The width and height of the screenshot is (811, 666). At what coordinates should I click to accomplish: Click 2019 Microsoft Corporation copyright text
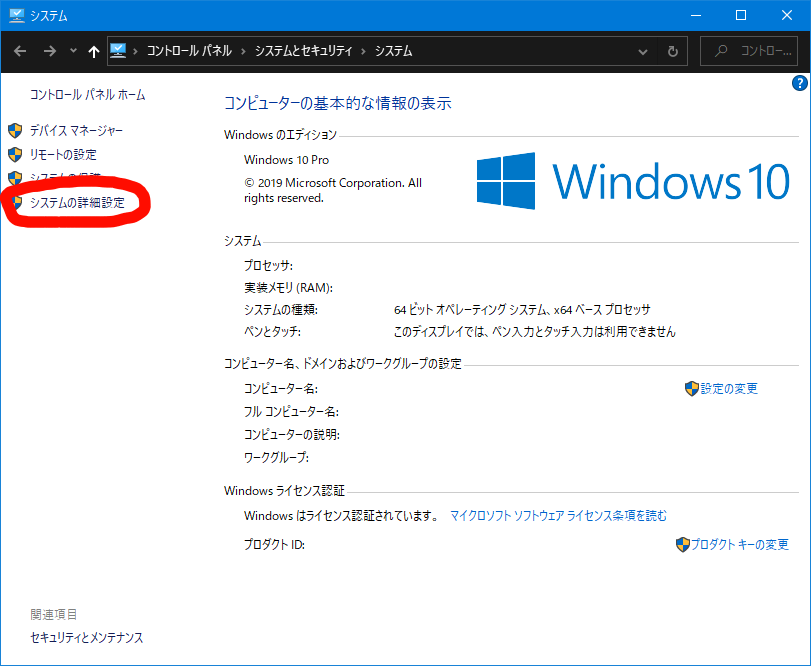click(333, 190)
